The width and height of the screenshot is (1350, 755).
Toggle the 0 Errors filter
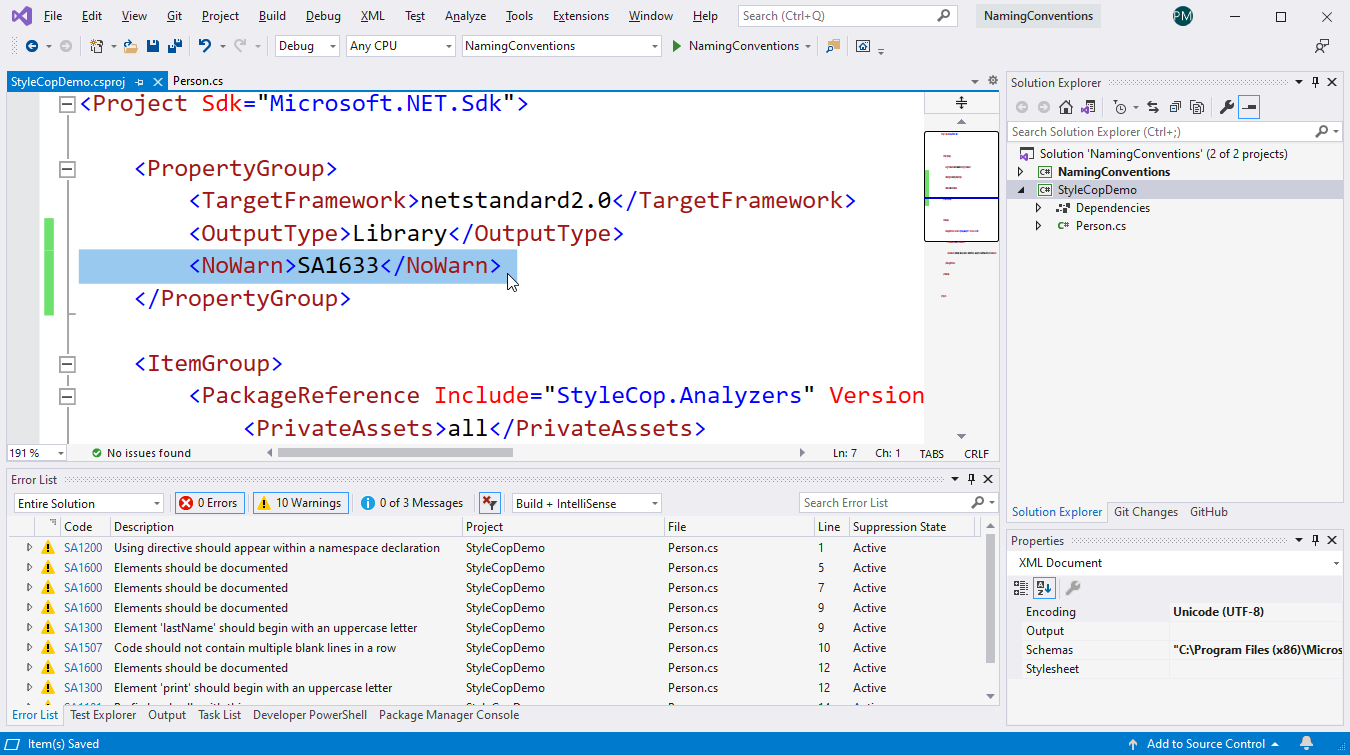pyautogui.click(x=209, y=503)
